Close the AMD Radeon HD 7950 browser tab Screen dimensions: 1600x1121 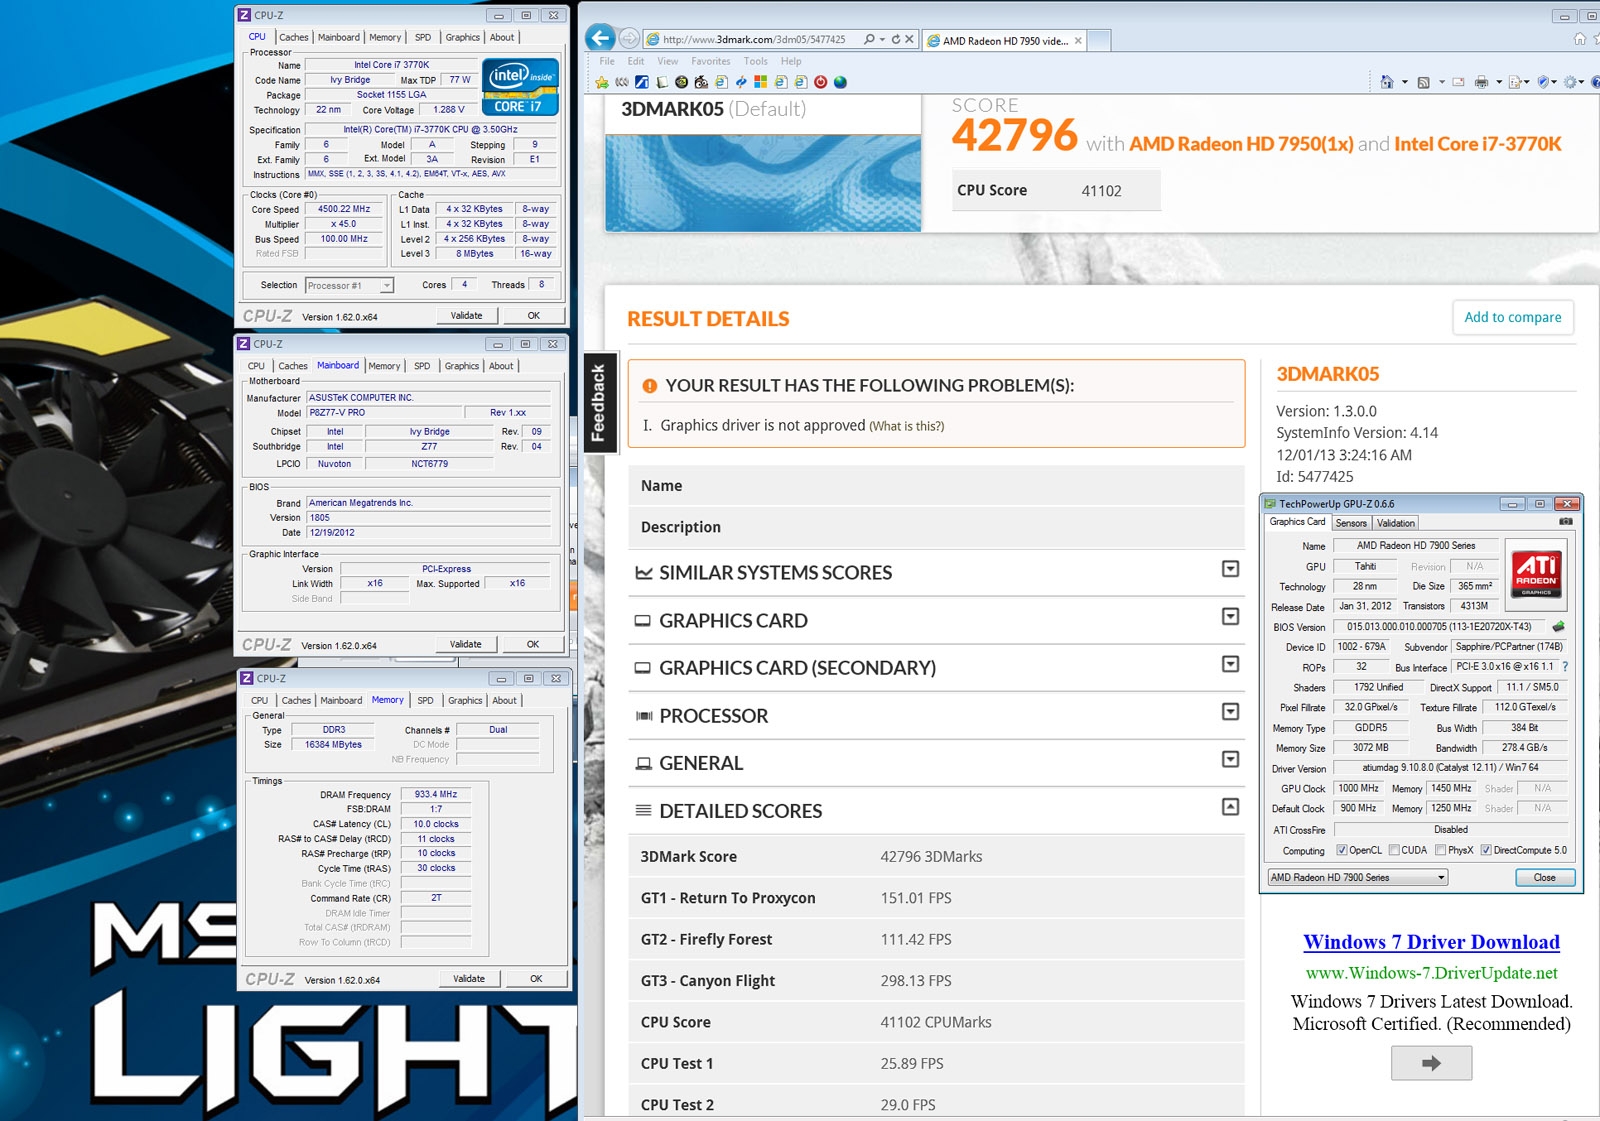tap(1078, 41)
